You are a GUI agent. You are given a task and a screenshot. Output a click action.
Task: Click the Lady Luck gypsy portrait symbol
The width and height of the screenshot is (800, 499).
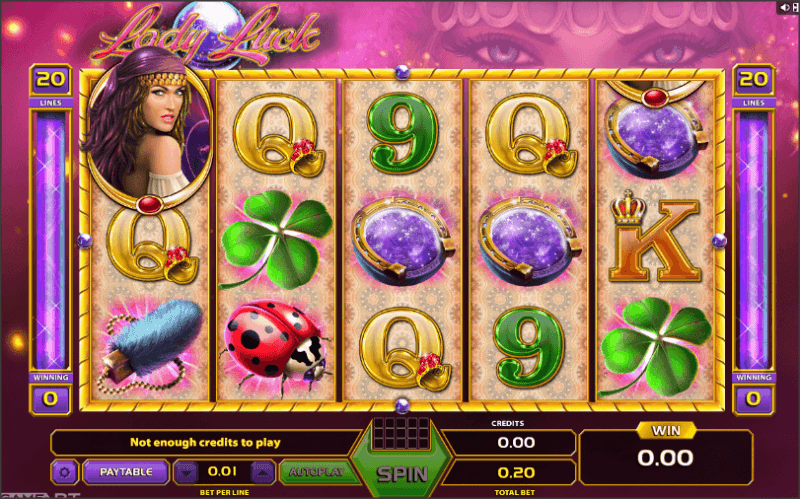point(148,133)
